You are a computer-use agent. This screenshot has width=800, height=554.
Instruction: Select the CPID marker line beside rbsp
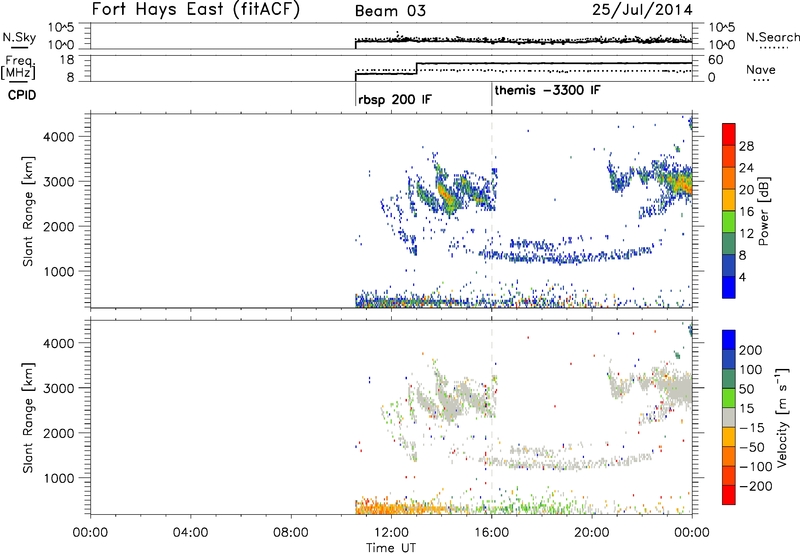pos(355,95)
